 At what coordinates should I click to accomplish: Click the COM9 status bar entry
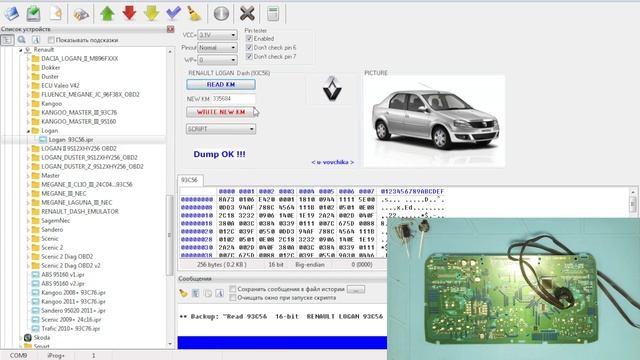click(19, 356)
